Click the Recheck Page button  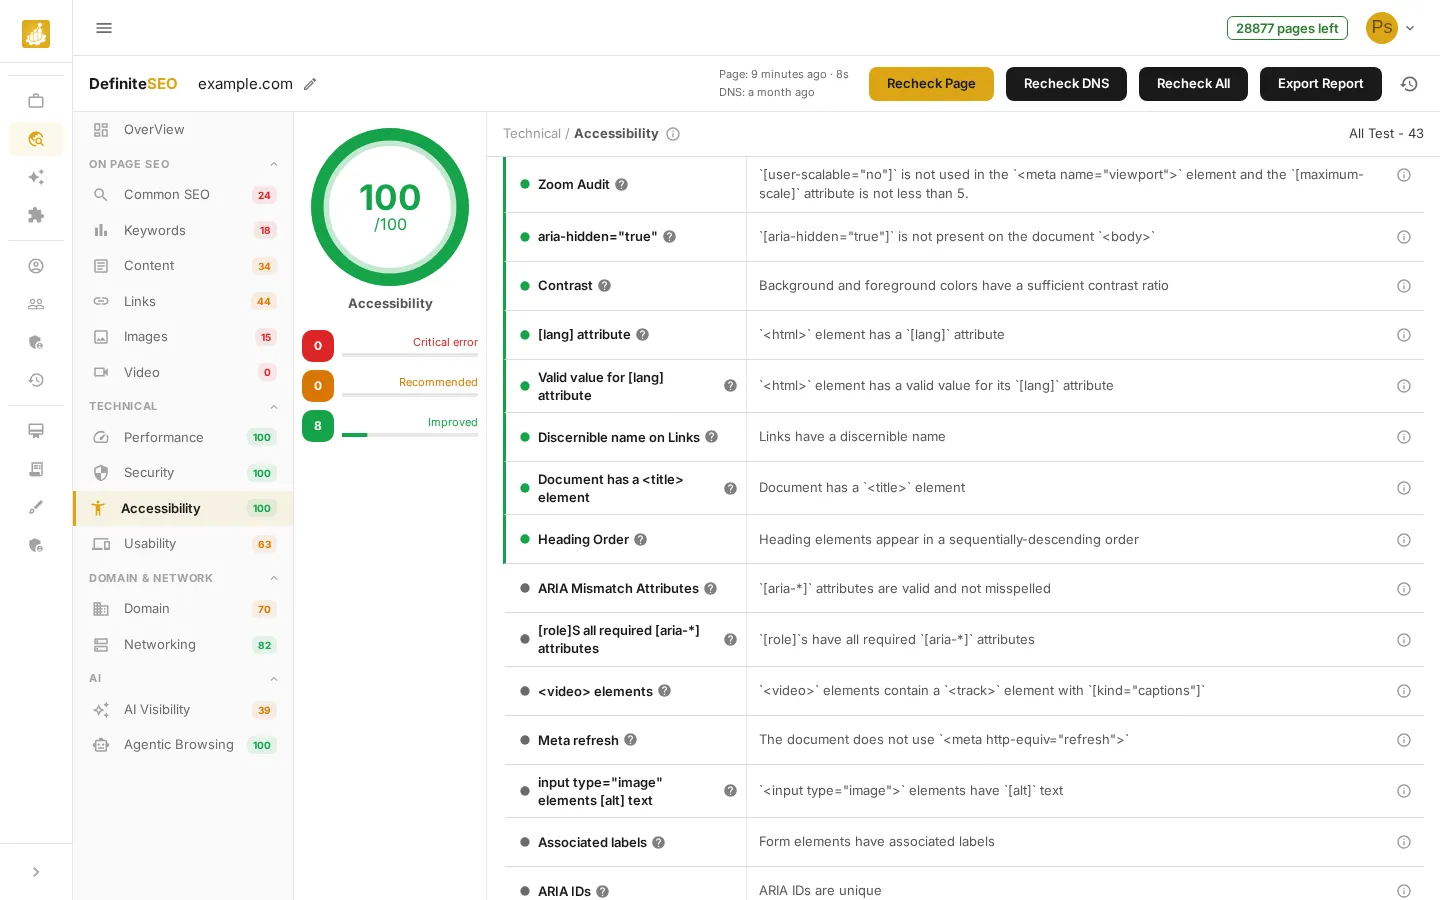[931, 84]
